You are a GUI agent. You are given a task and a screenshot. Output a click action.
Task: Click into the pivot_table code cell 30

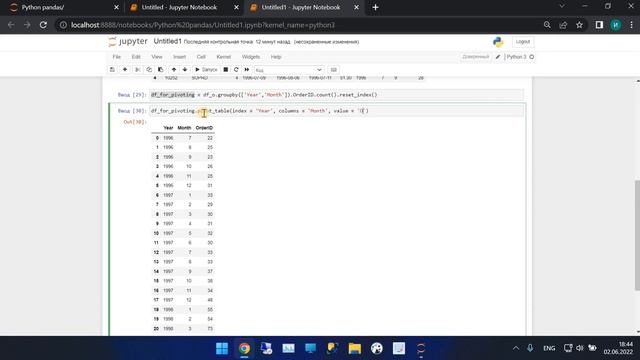336,111
